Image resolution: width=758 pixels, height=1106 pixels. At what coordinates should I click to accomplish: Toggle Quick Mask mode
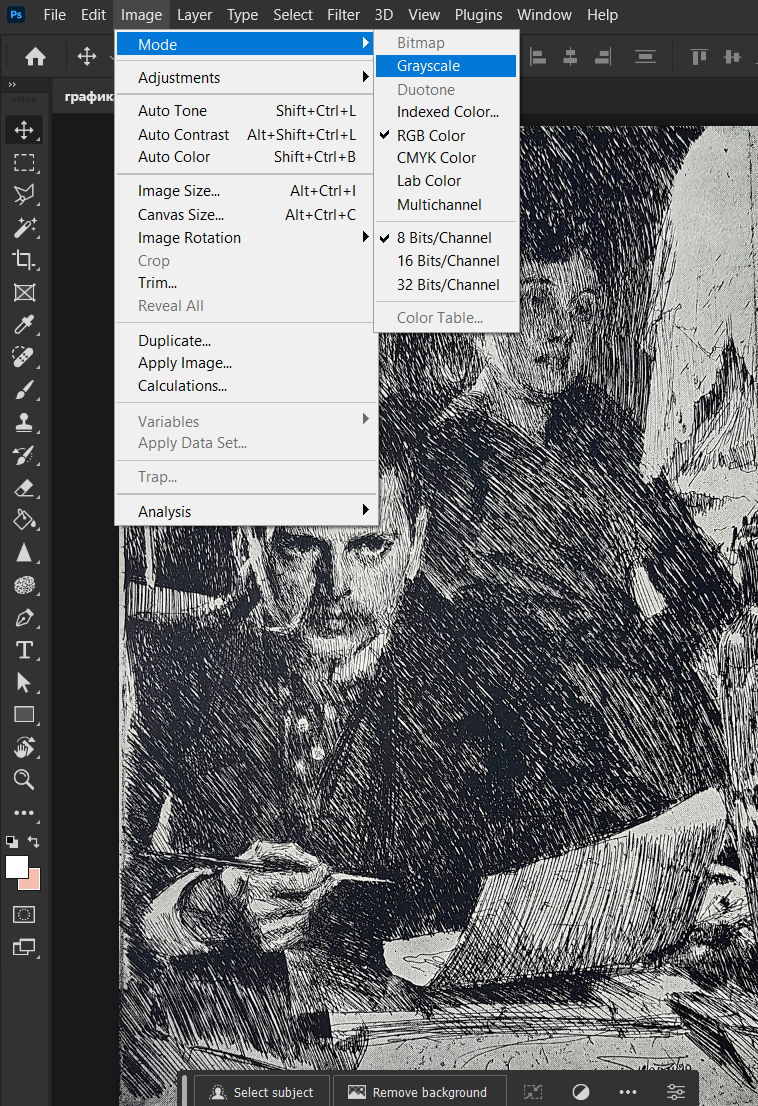(x=24, y=915)
